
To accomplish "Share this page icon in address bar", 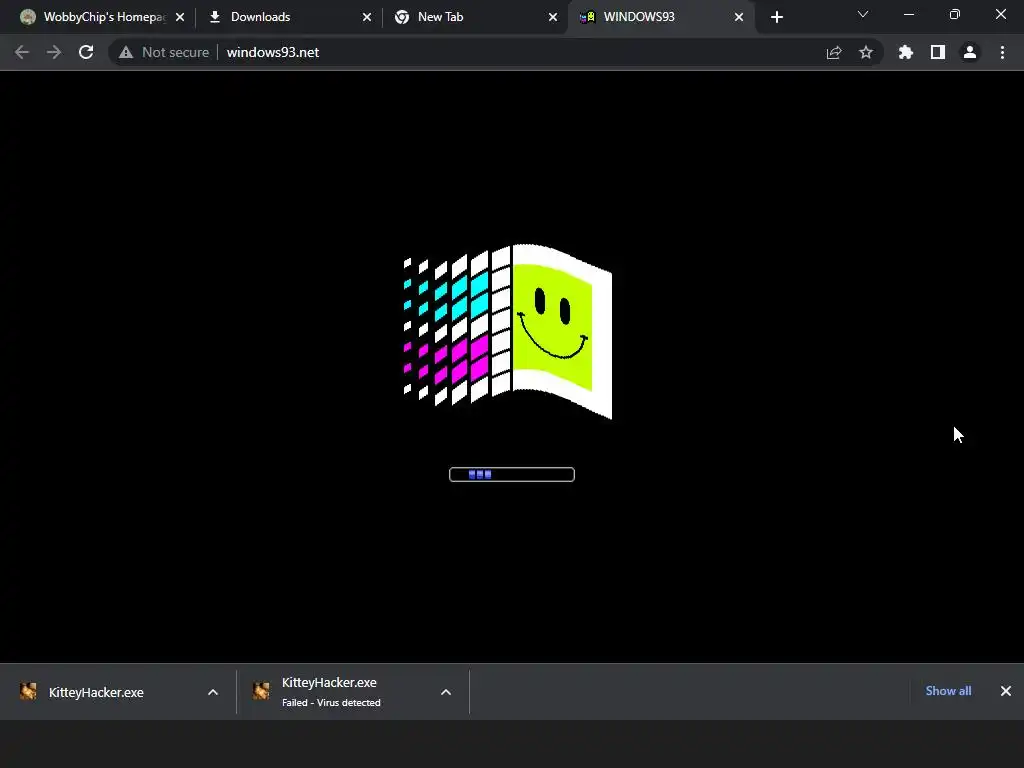I will pyautogui.click(x=833, y=52).
